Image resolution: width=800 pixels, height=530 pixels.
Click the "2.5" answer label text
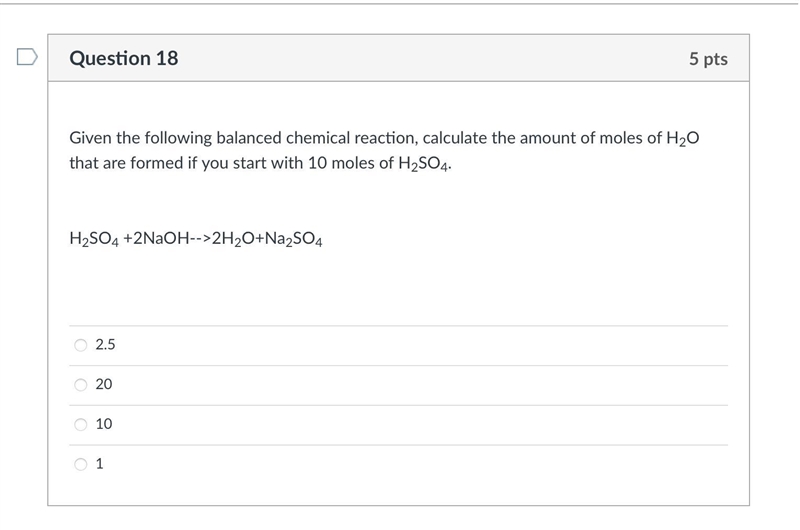point(105,345)
